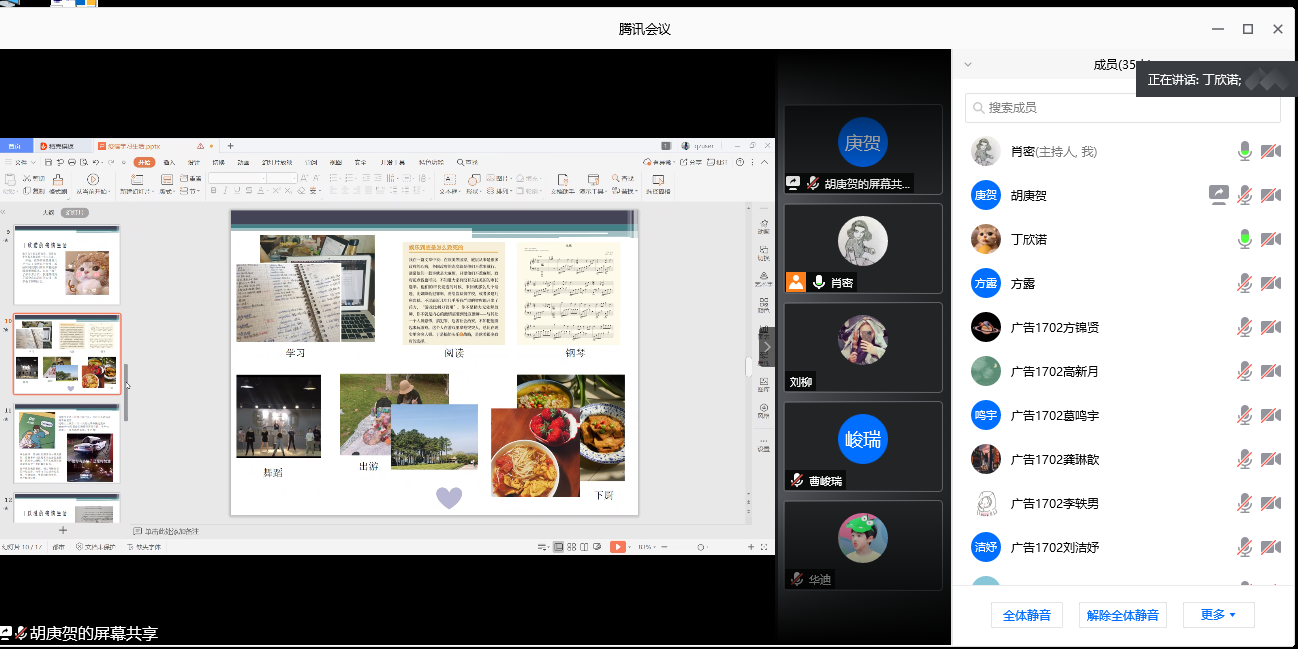Maximize the 腾讯会议 window
This screenshot has height=649, width=1298.
tap(1247, 29)
